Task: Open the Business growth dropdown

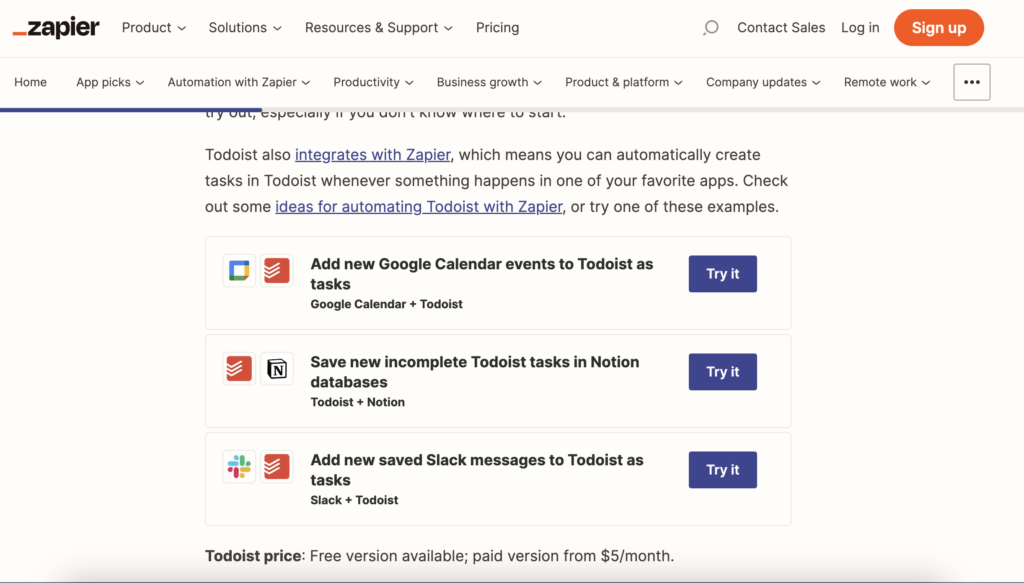Action: pos(489,82)
